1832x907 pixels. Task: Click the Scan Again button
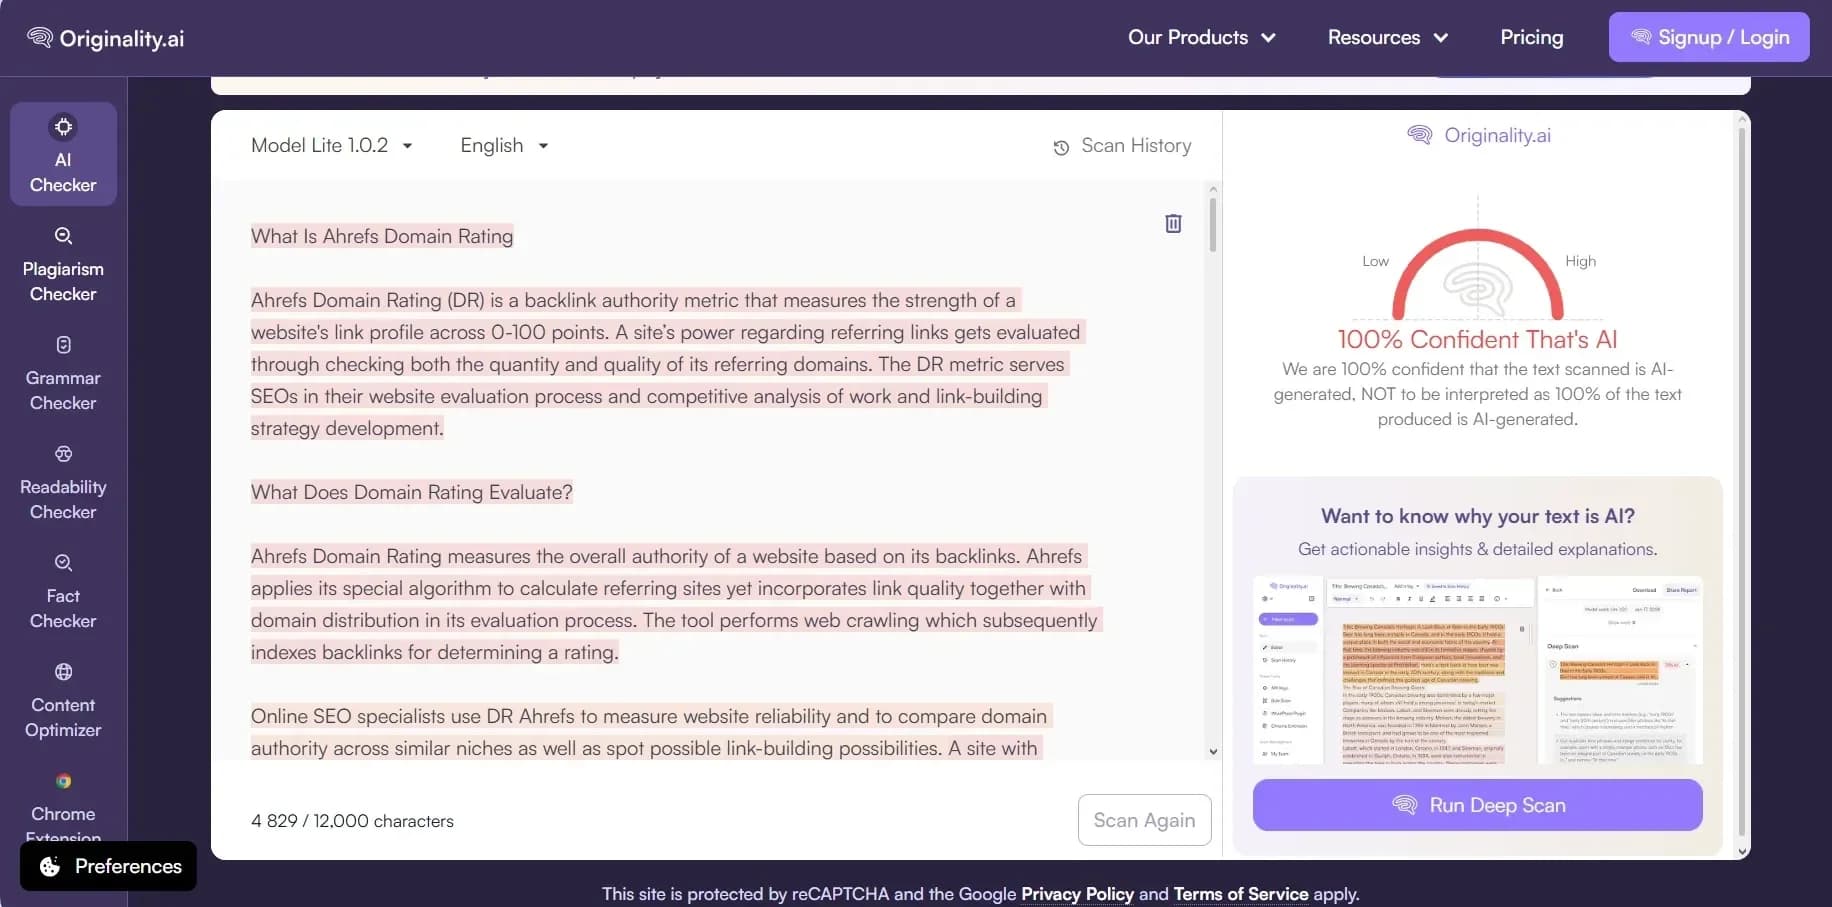click(x=1144, y=820)
